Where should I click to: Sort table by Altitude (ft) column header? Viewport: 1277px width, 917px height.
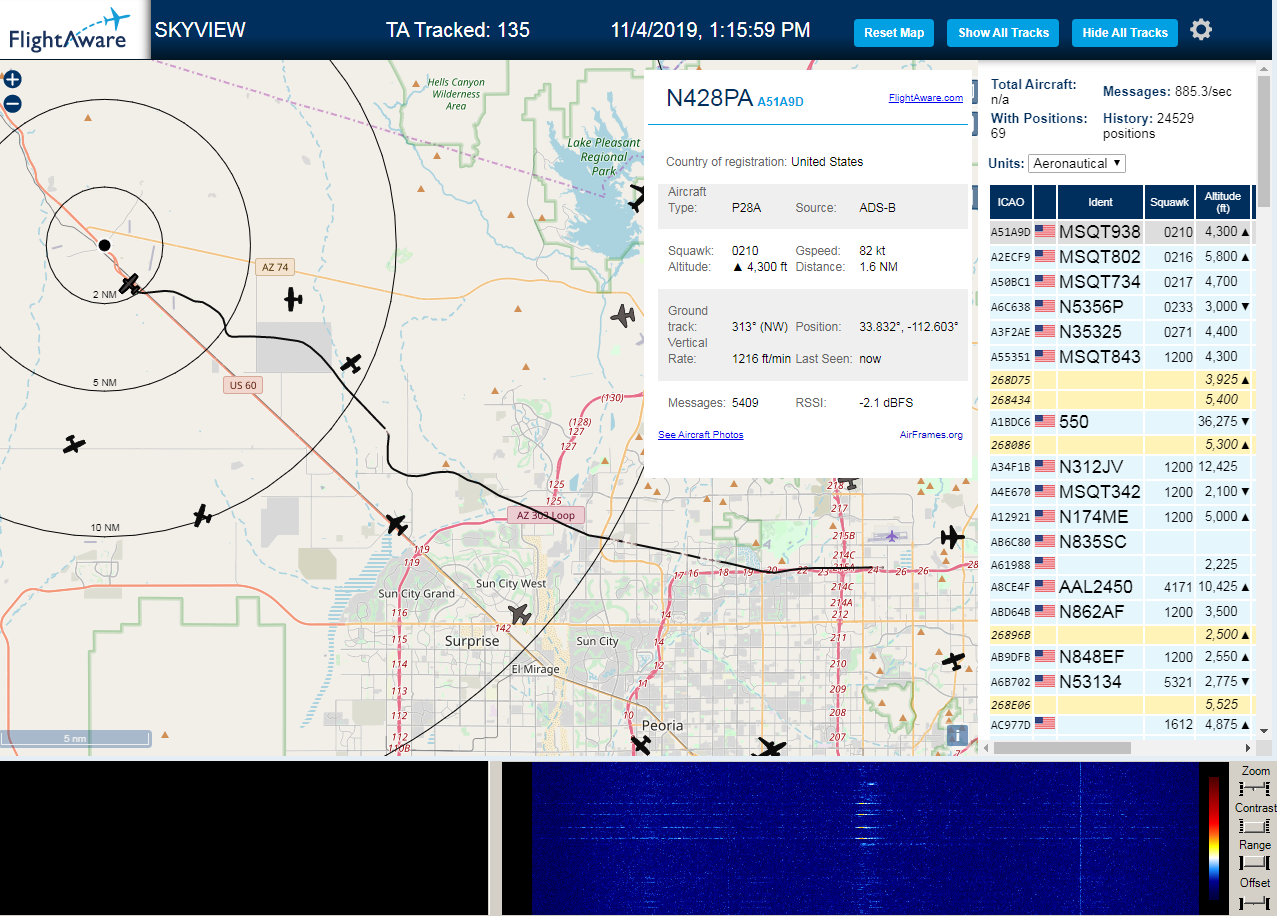(1223, 202)
